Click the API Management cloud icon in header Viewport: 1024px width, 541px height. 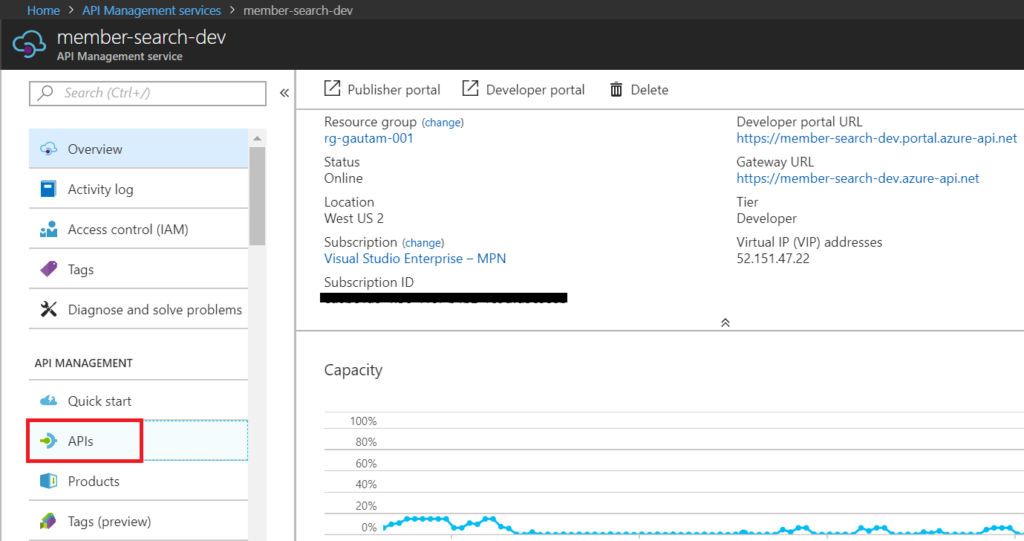[x=29, y=45]
